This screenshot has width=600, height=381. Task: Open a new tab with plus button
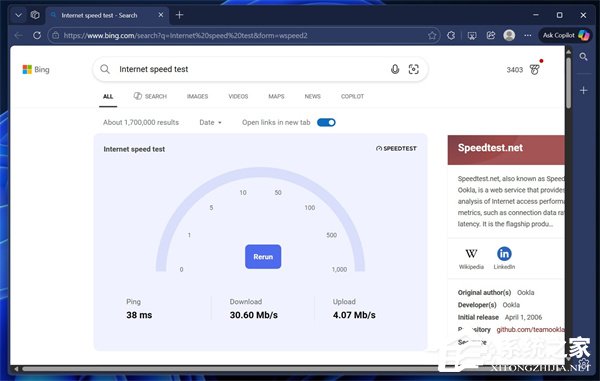179,15
